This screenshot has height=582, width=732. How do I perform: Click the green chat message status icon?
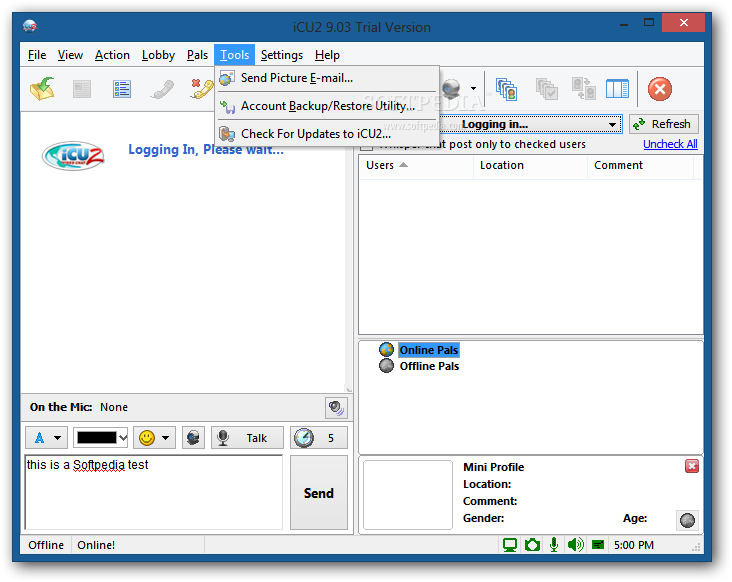click(598, 545)
